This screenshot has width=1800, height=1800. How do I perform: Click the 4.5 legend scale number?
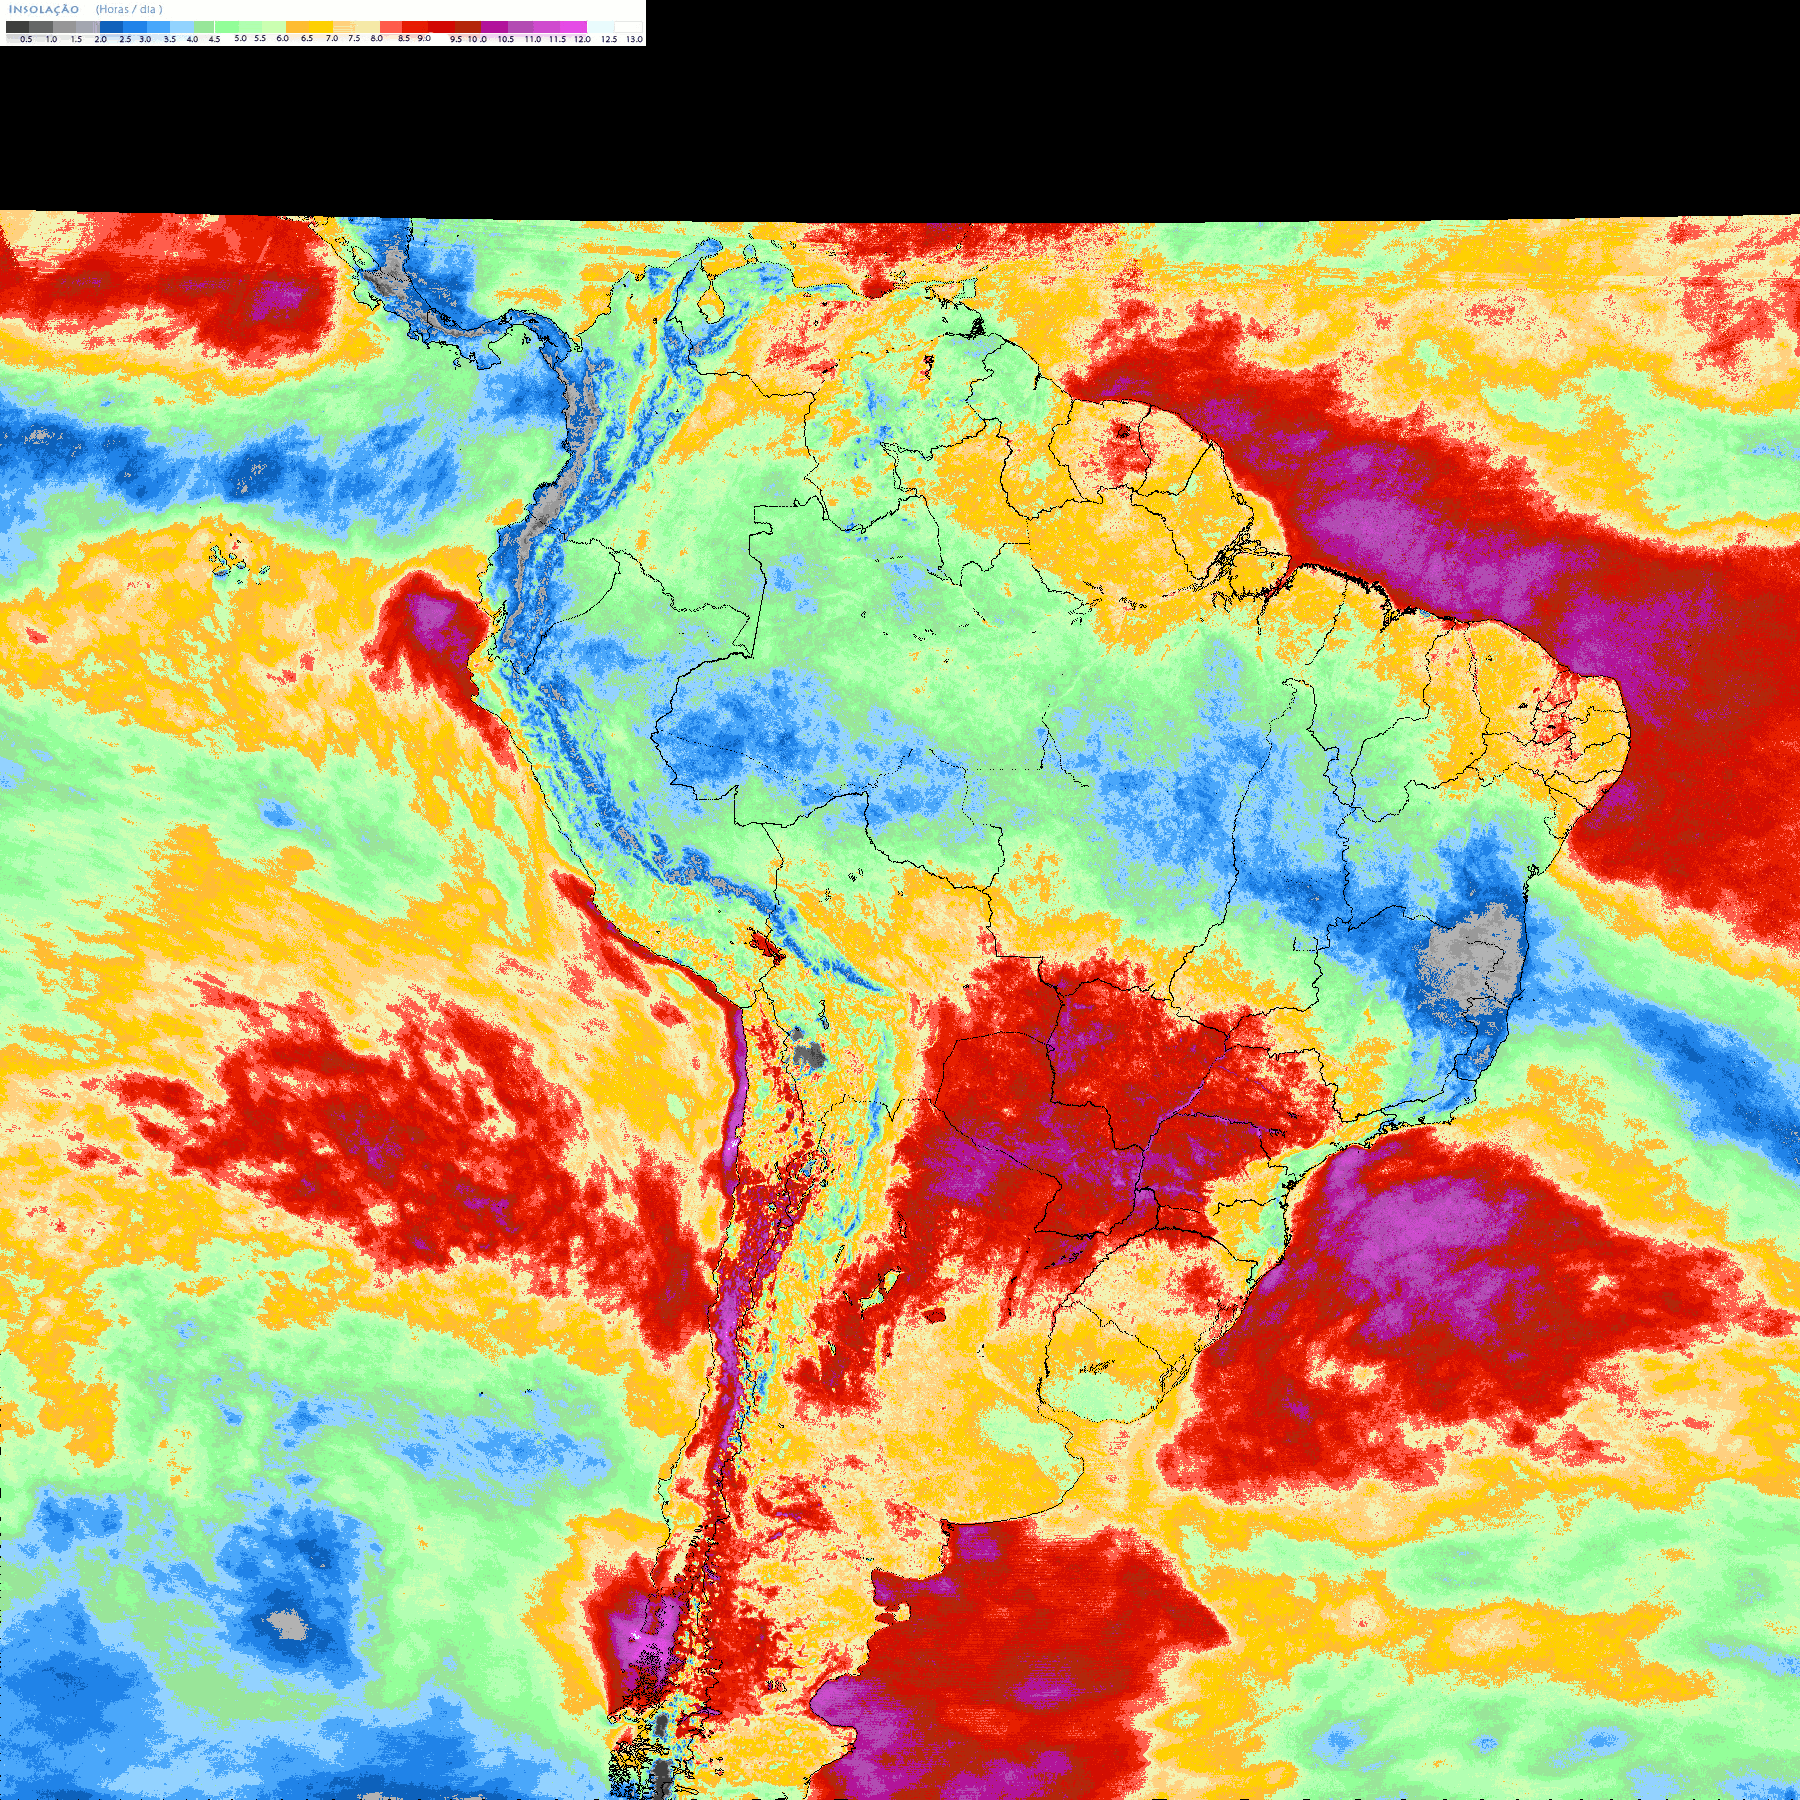(x=214, y=39)
